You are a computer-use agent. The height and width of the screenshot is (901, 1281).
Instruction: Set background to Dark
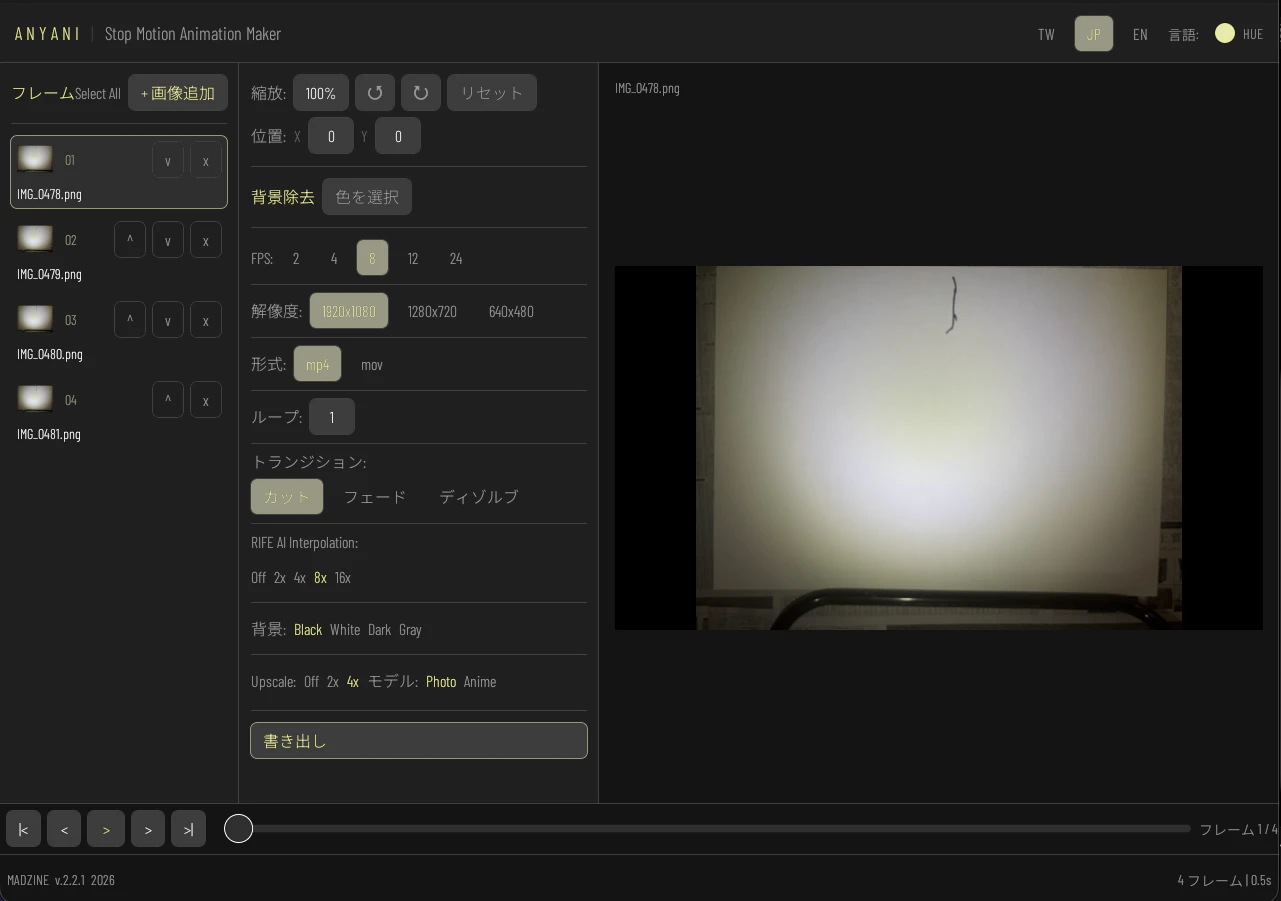click(x=380, y=629)
